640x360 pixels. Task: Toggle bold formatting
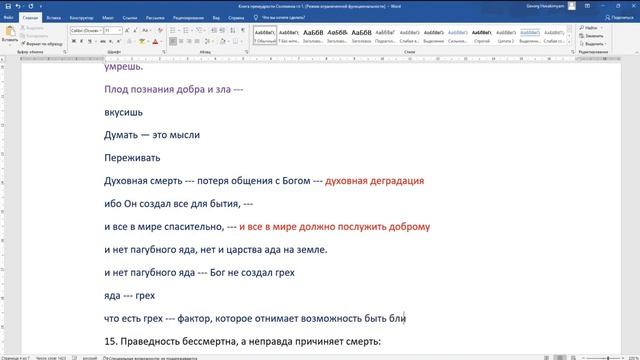pos(73,41)
